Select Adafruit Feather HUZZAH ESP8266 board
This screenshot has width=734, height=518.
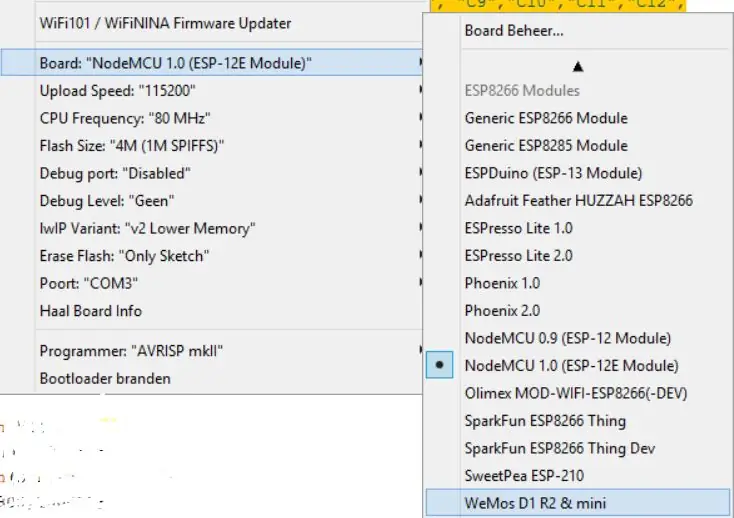tap(579, 201)
